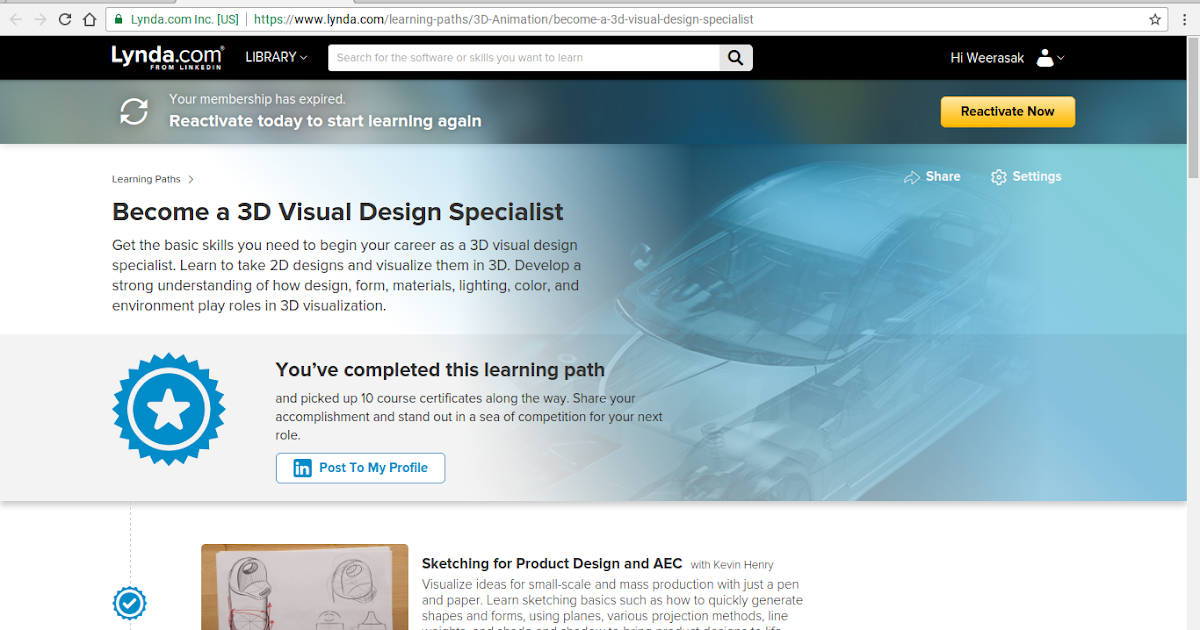Open learning path Settings

coord(1026,177)
